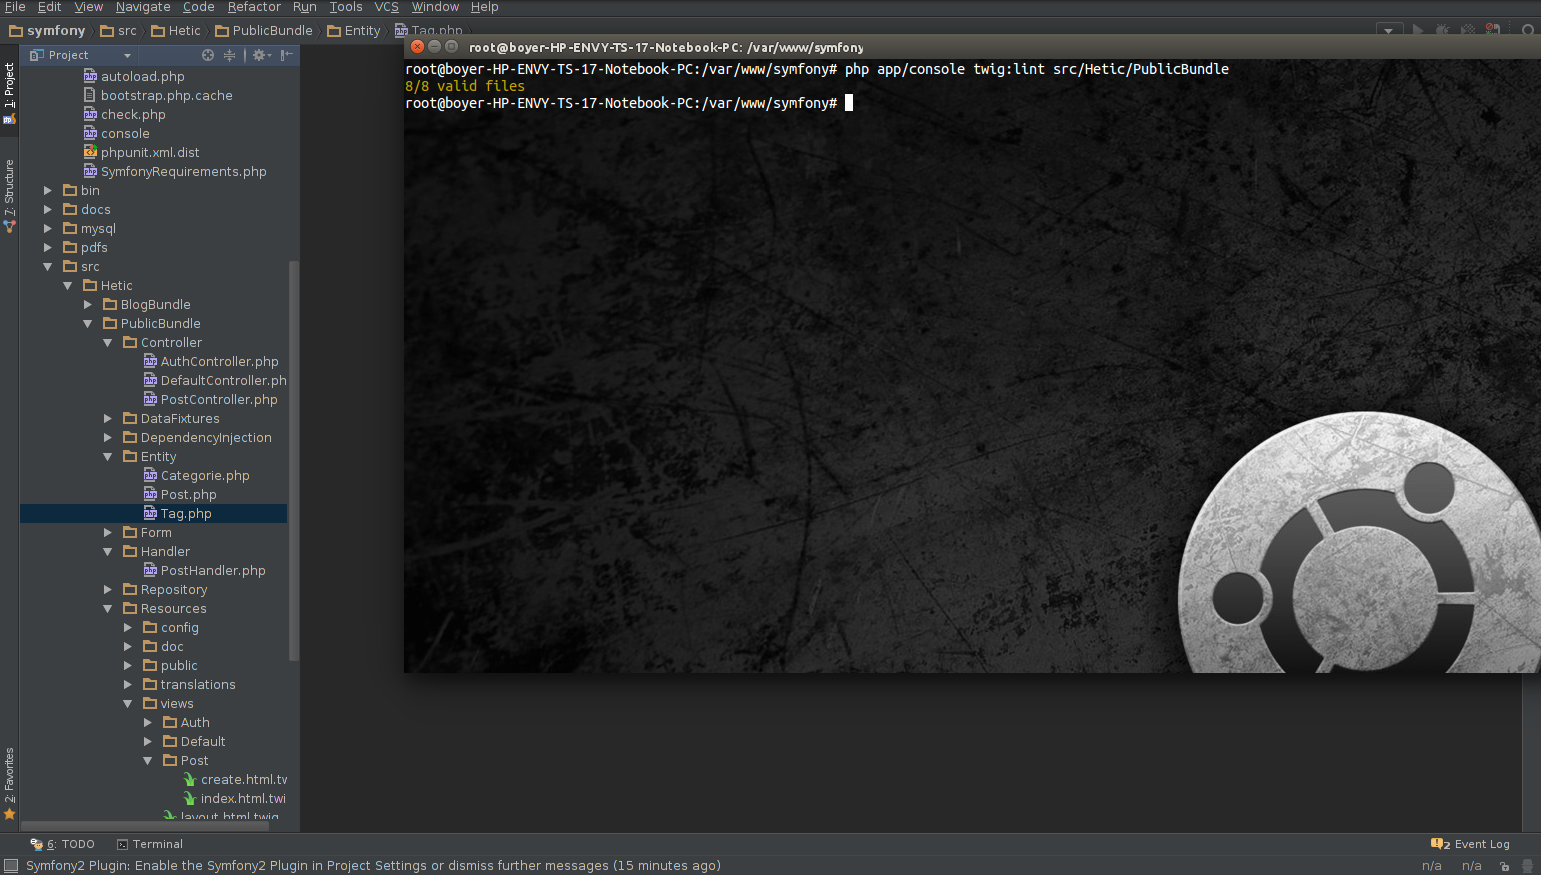The image size is (1541, 875).
Task: Open the File menu
Action: tap(15, 7)
